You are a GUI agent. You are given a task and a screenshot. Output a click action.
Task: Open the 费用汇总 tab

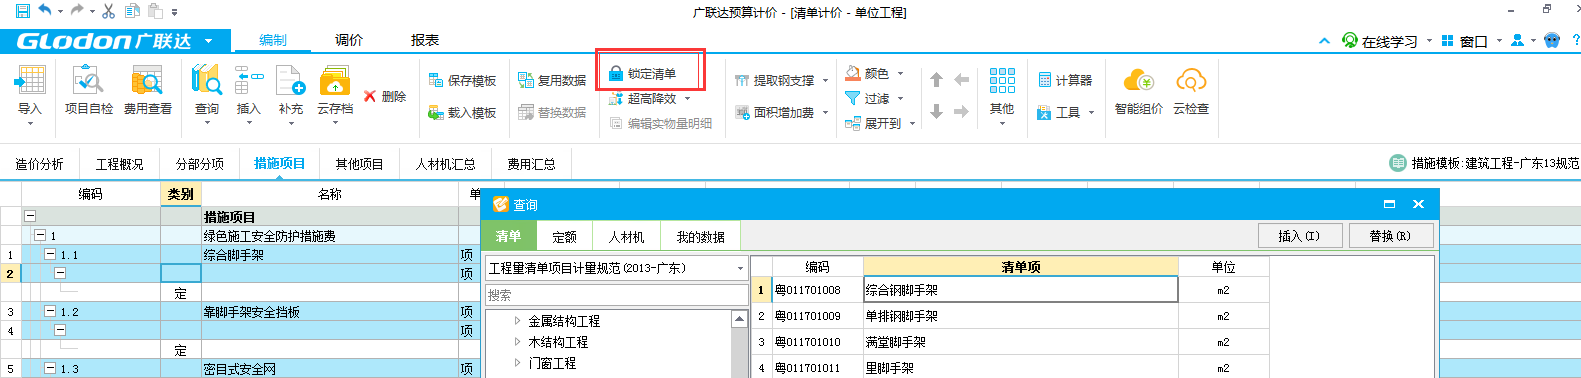[531, 164]
